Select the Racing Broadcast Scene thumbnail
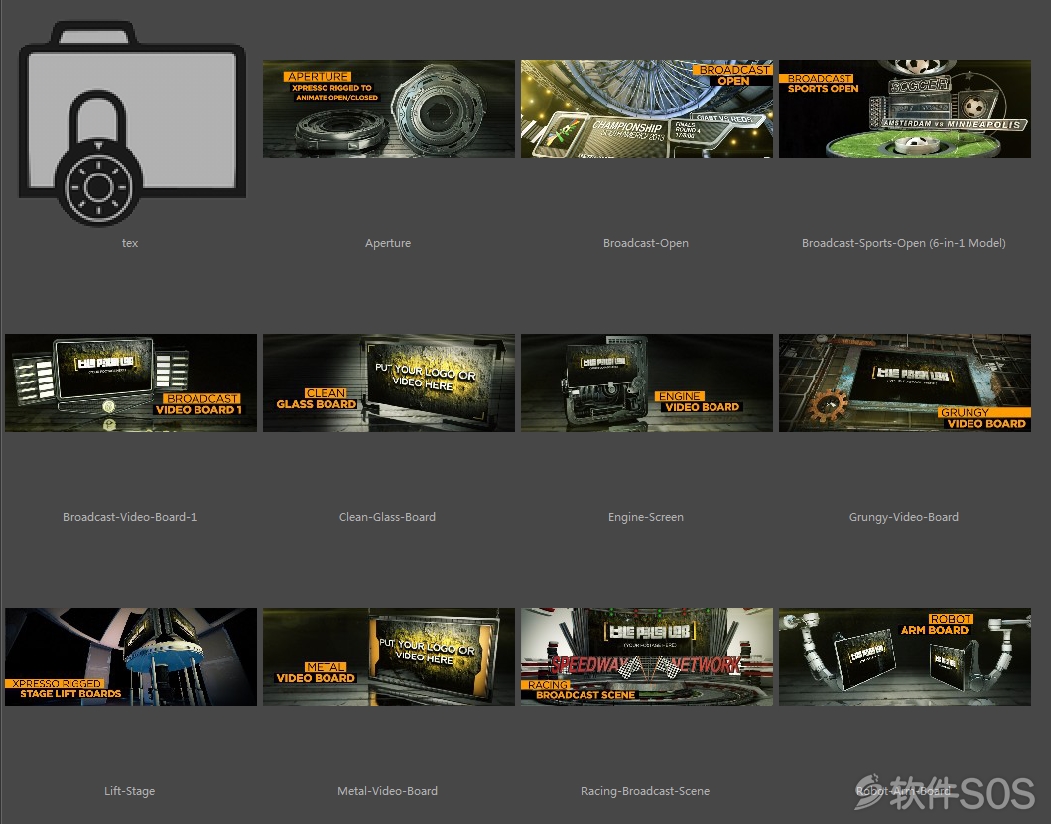Viewport: 1051px width, 824px height. (647, 657)
